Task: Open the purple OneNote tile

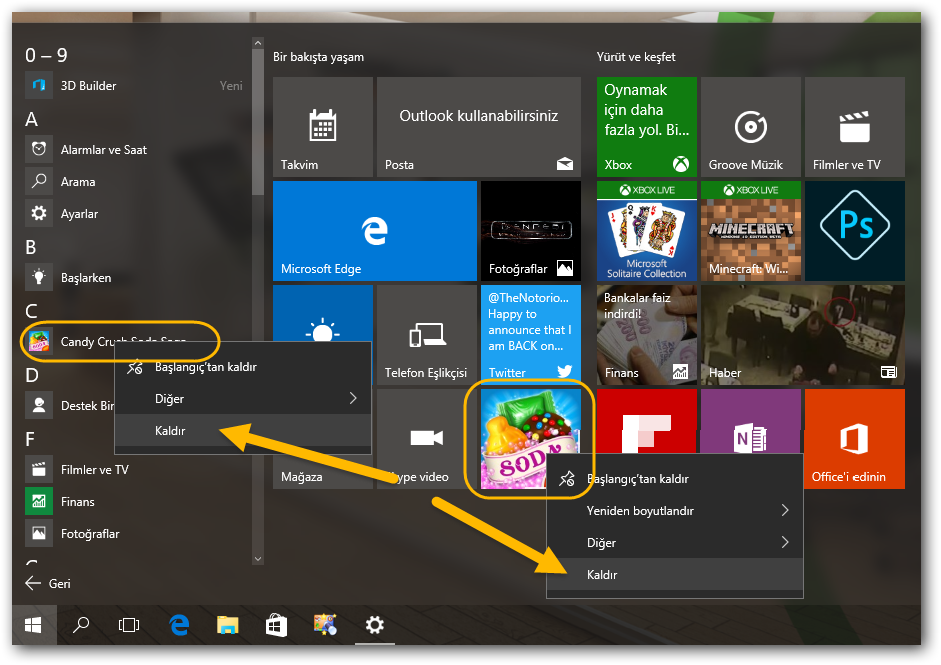Action: coord(751,421)
